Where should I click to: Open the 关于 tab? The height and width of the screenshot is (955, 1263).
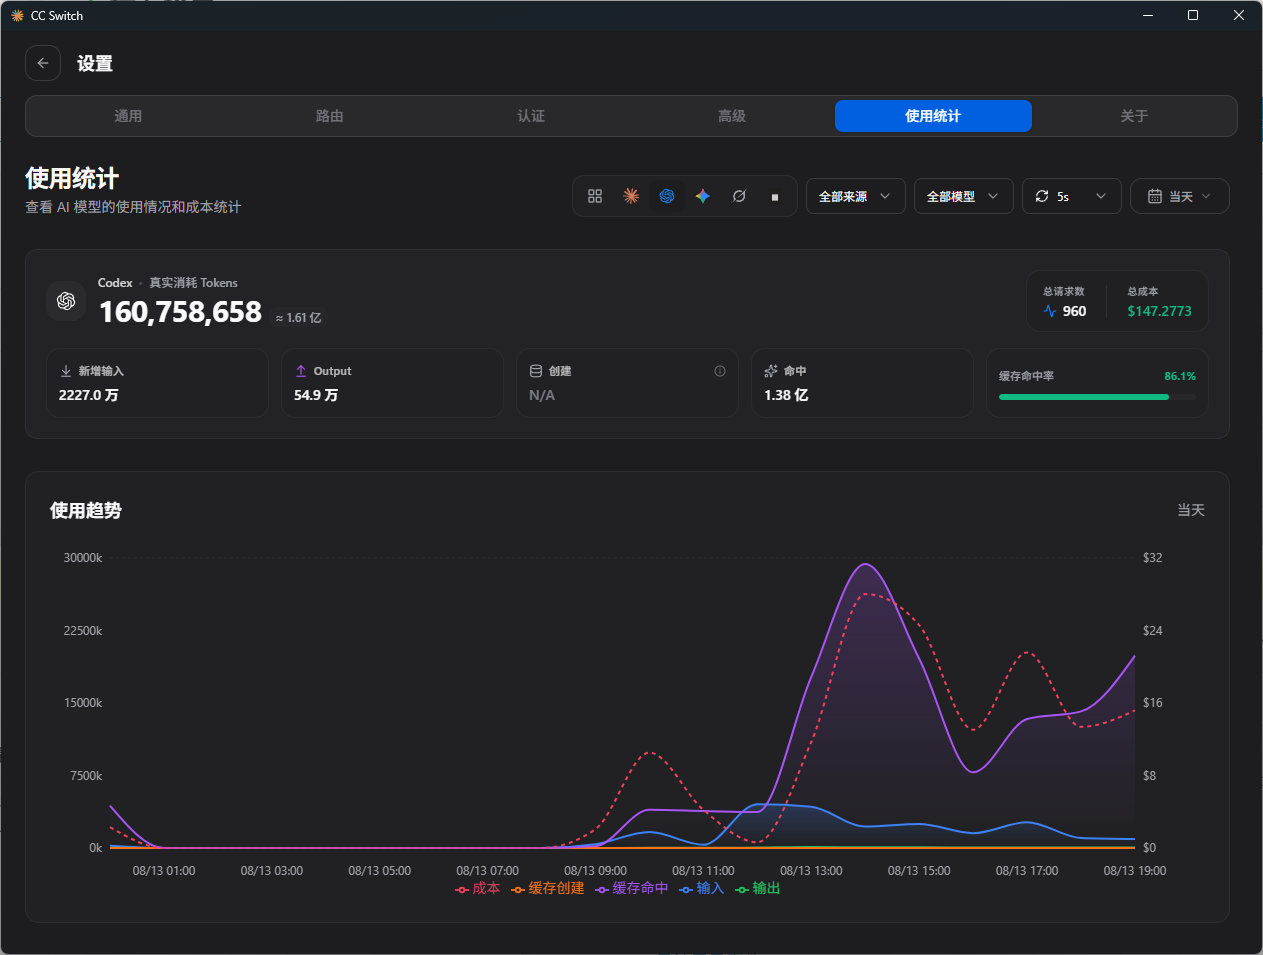(1134, 116)
